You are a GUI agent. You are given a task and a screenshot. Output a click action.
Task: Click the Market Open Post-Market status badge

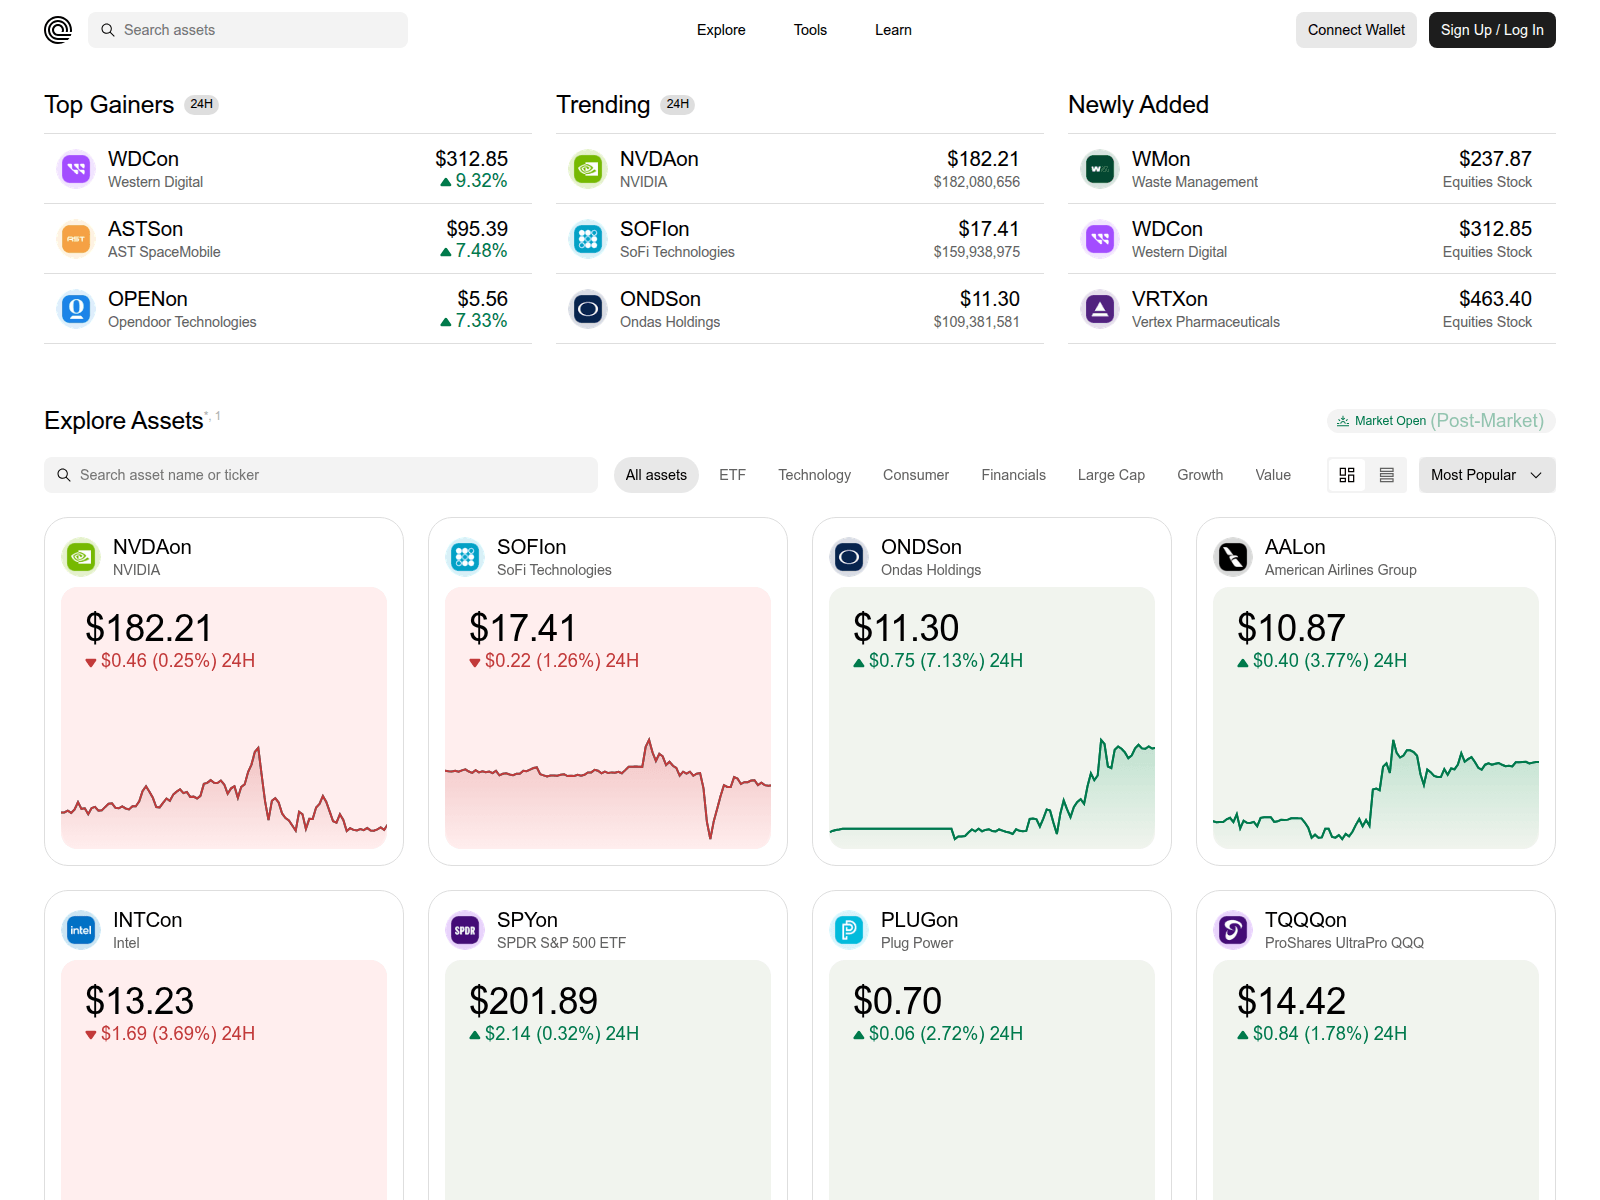(1441, 421)
